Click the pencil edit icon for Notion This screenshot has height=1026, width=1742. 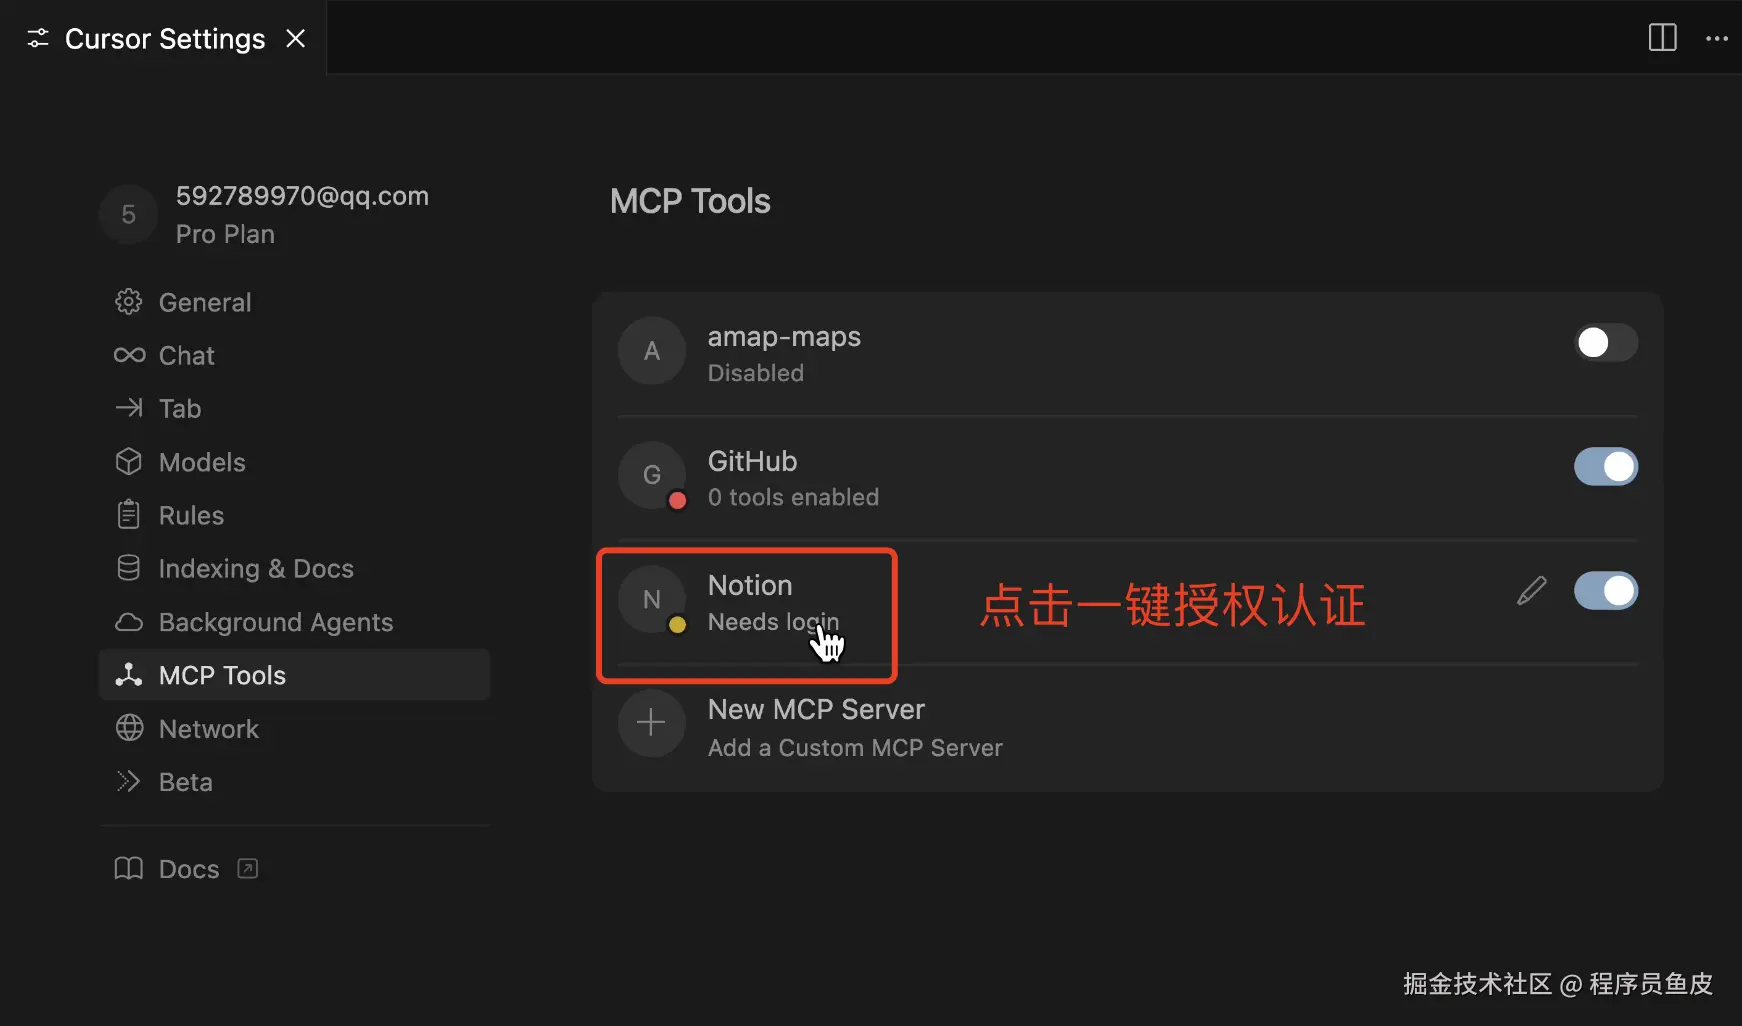click(1531, 591)
